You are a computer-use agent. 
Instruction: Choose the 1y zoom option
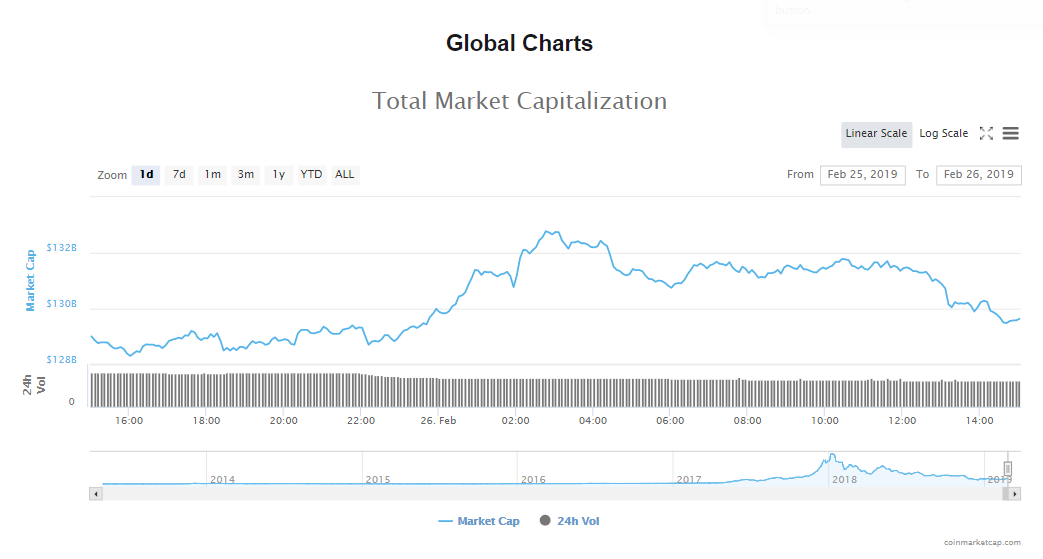(x=279, y=175)
